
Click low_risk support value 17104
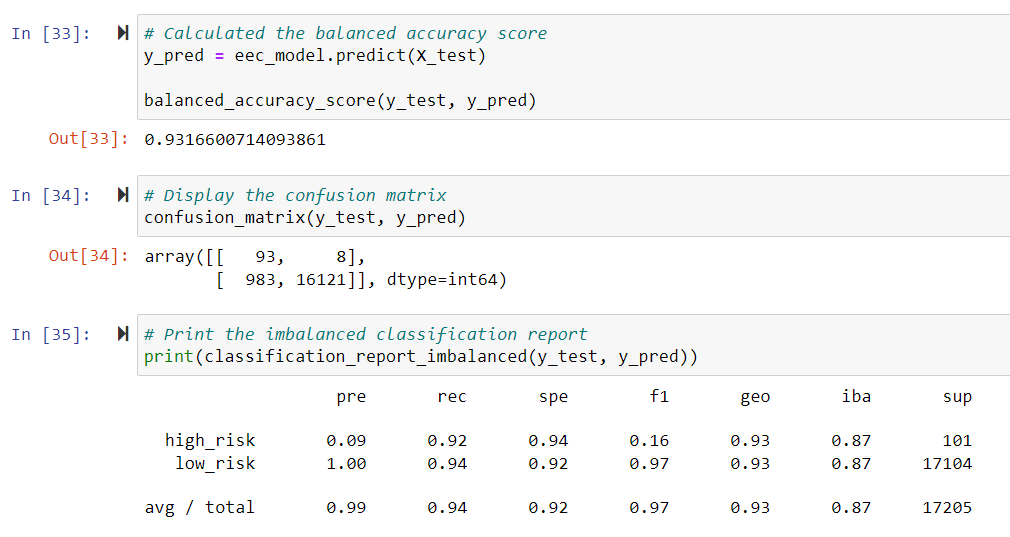pos(947,464)
